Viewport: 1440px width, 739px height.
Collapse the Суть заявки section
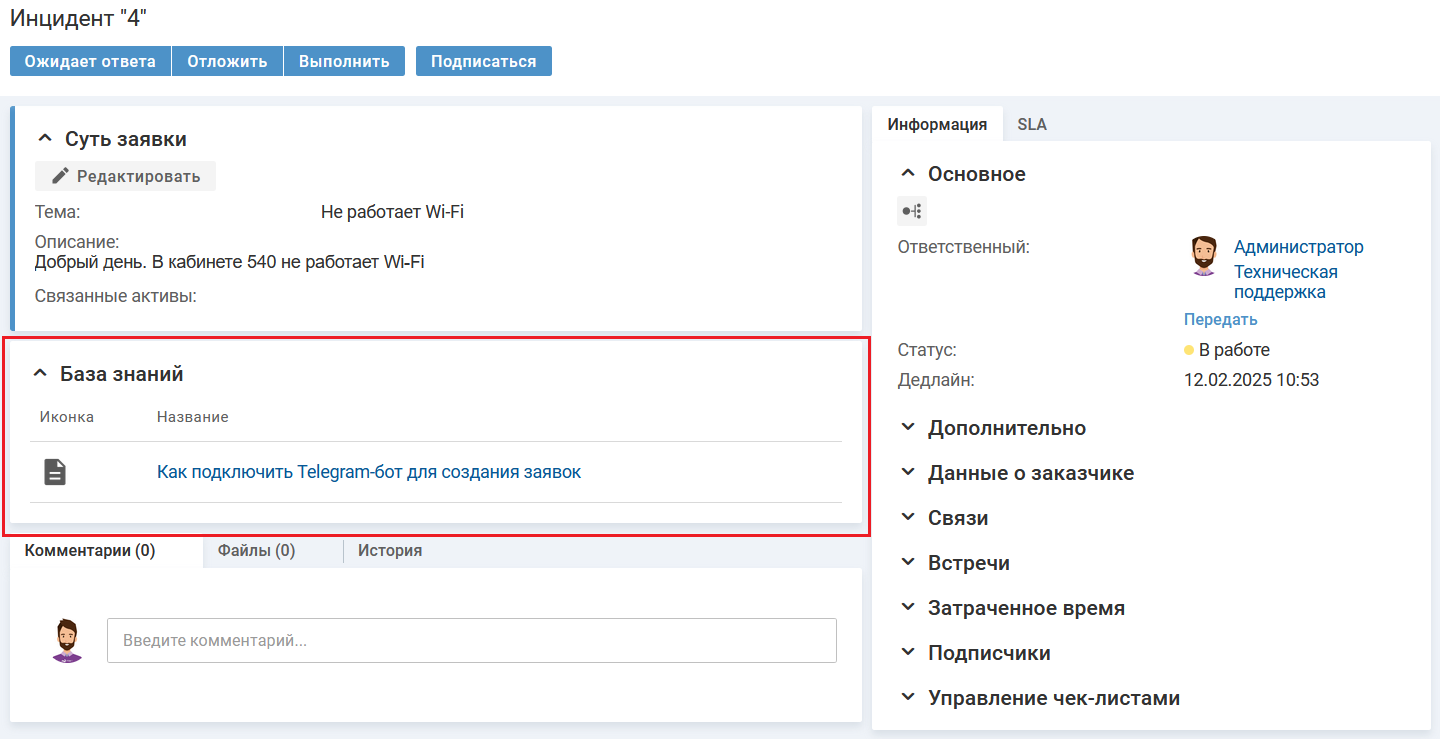click(x=45, y=139)
